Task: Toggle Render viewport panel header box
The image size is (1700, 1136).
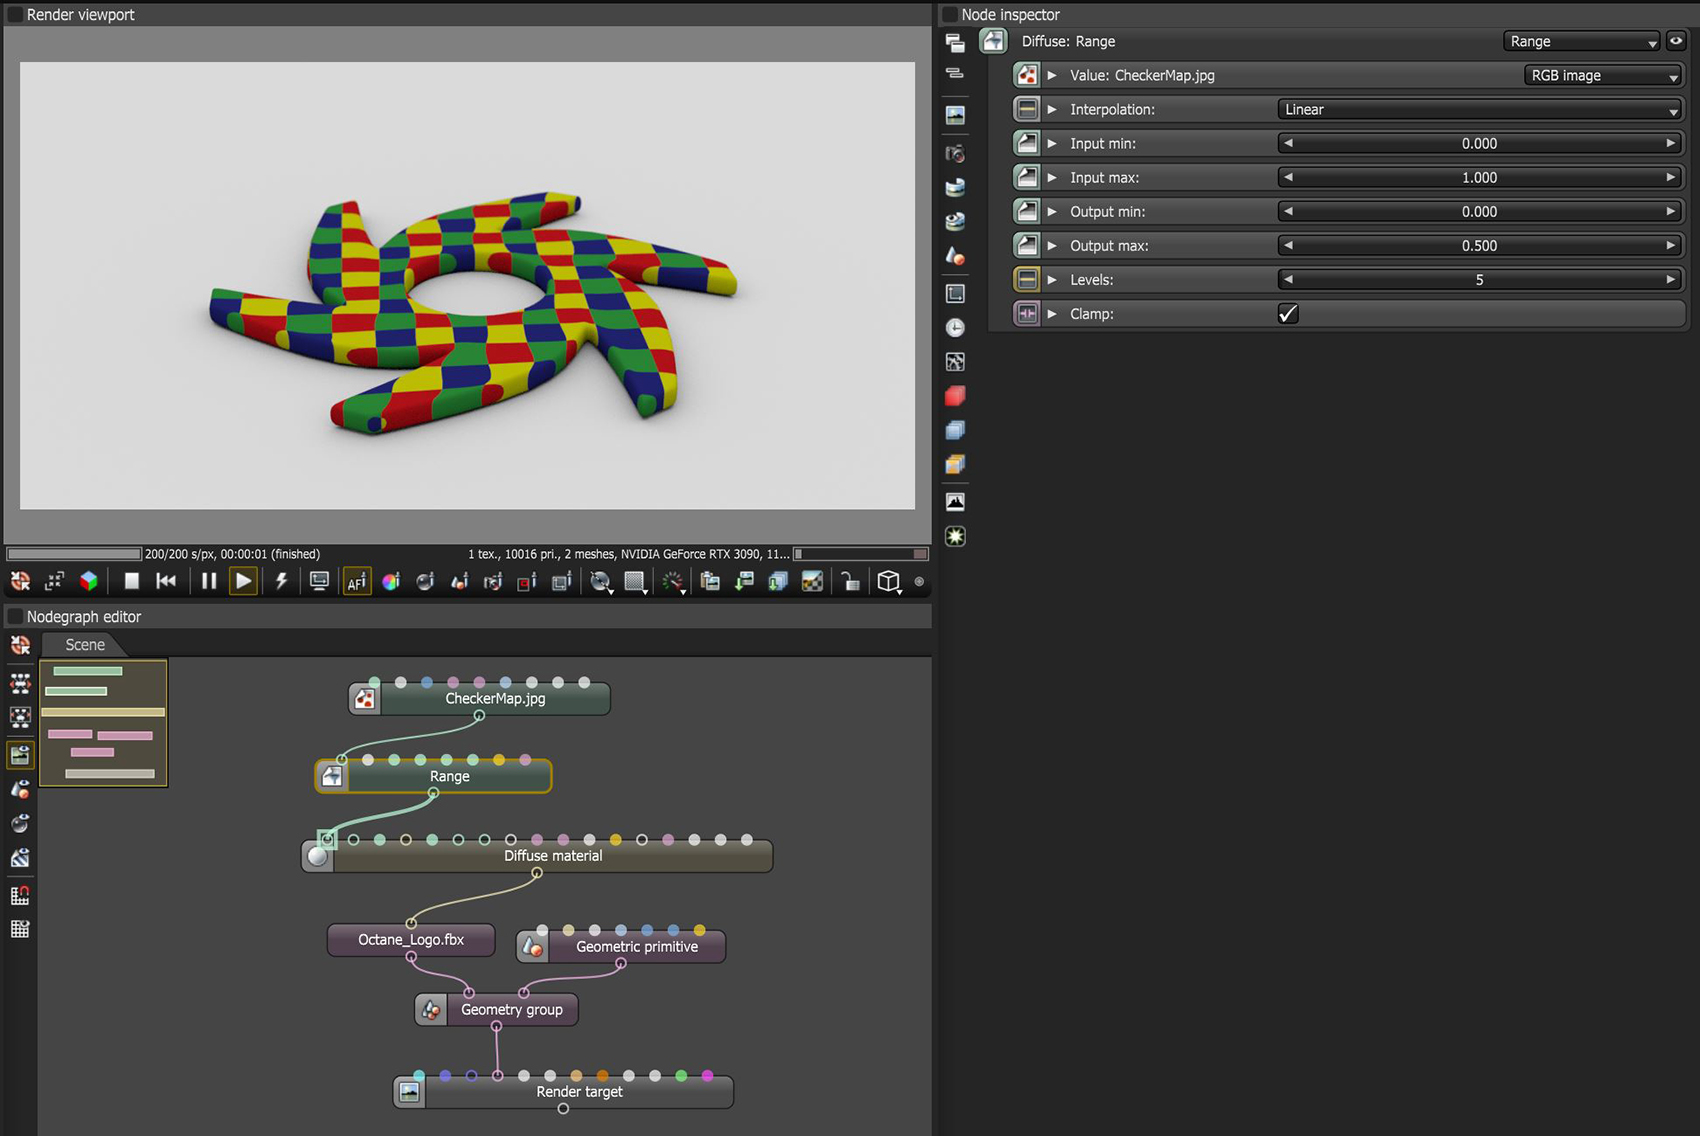Action: coord(15,15)
